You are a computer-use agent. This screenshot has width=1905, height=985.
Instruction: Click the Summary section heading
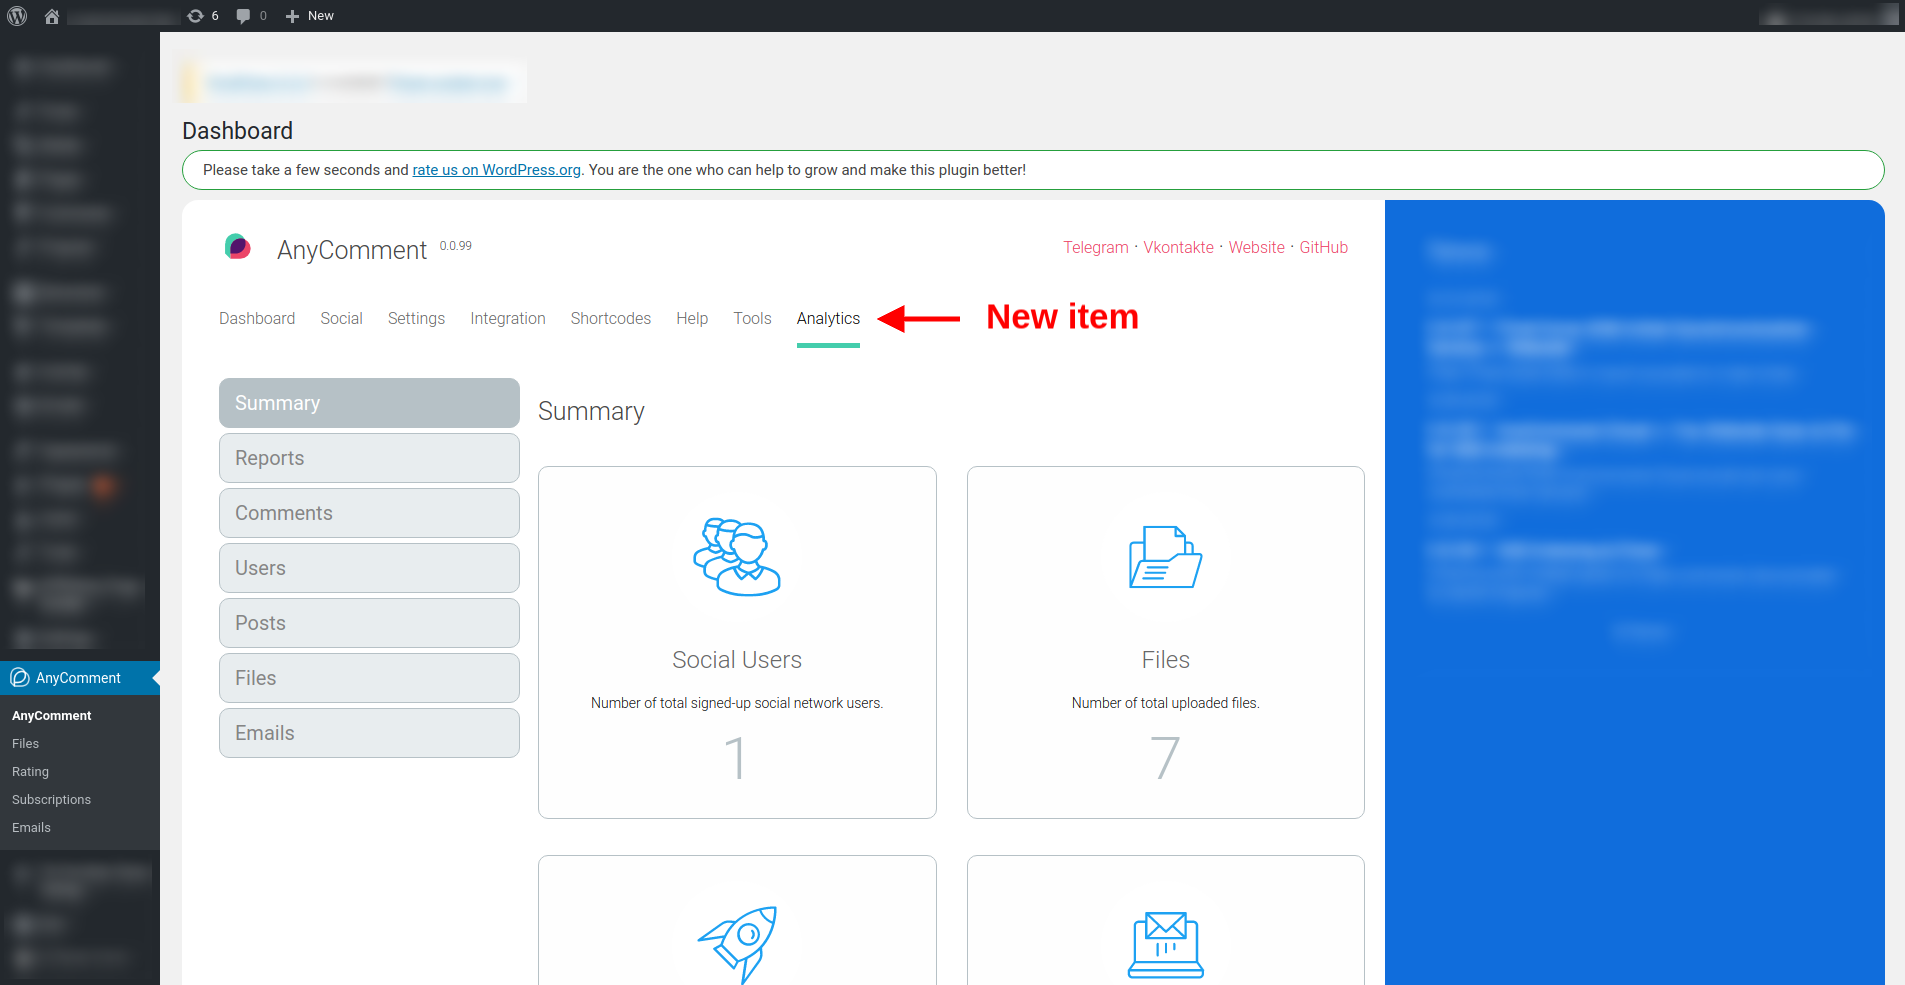pos(591,411)
